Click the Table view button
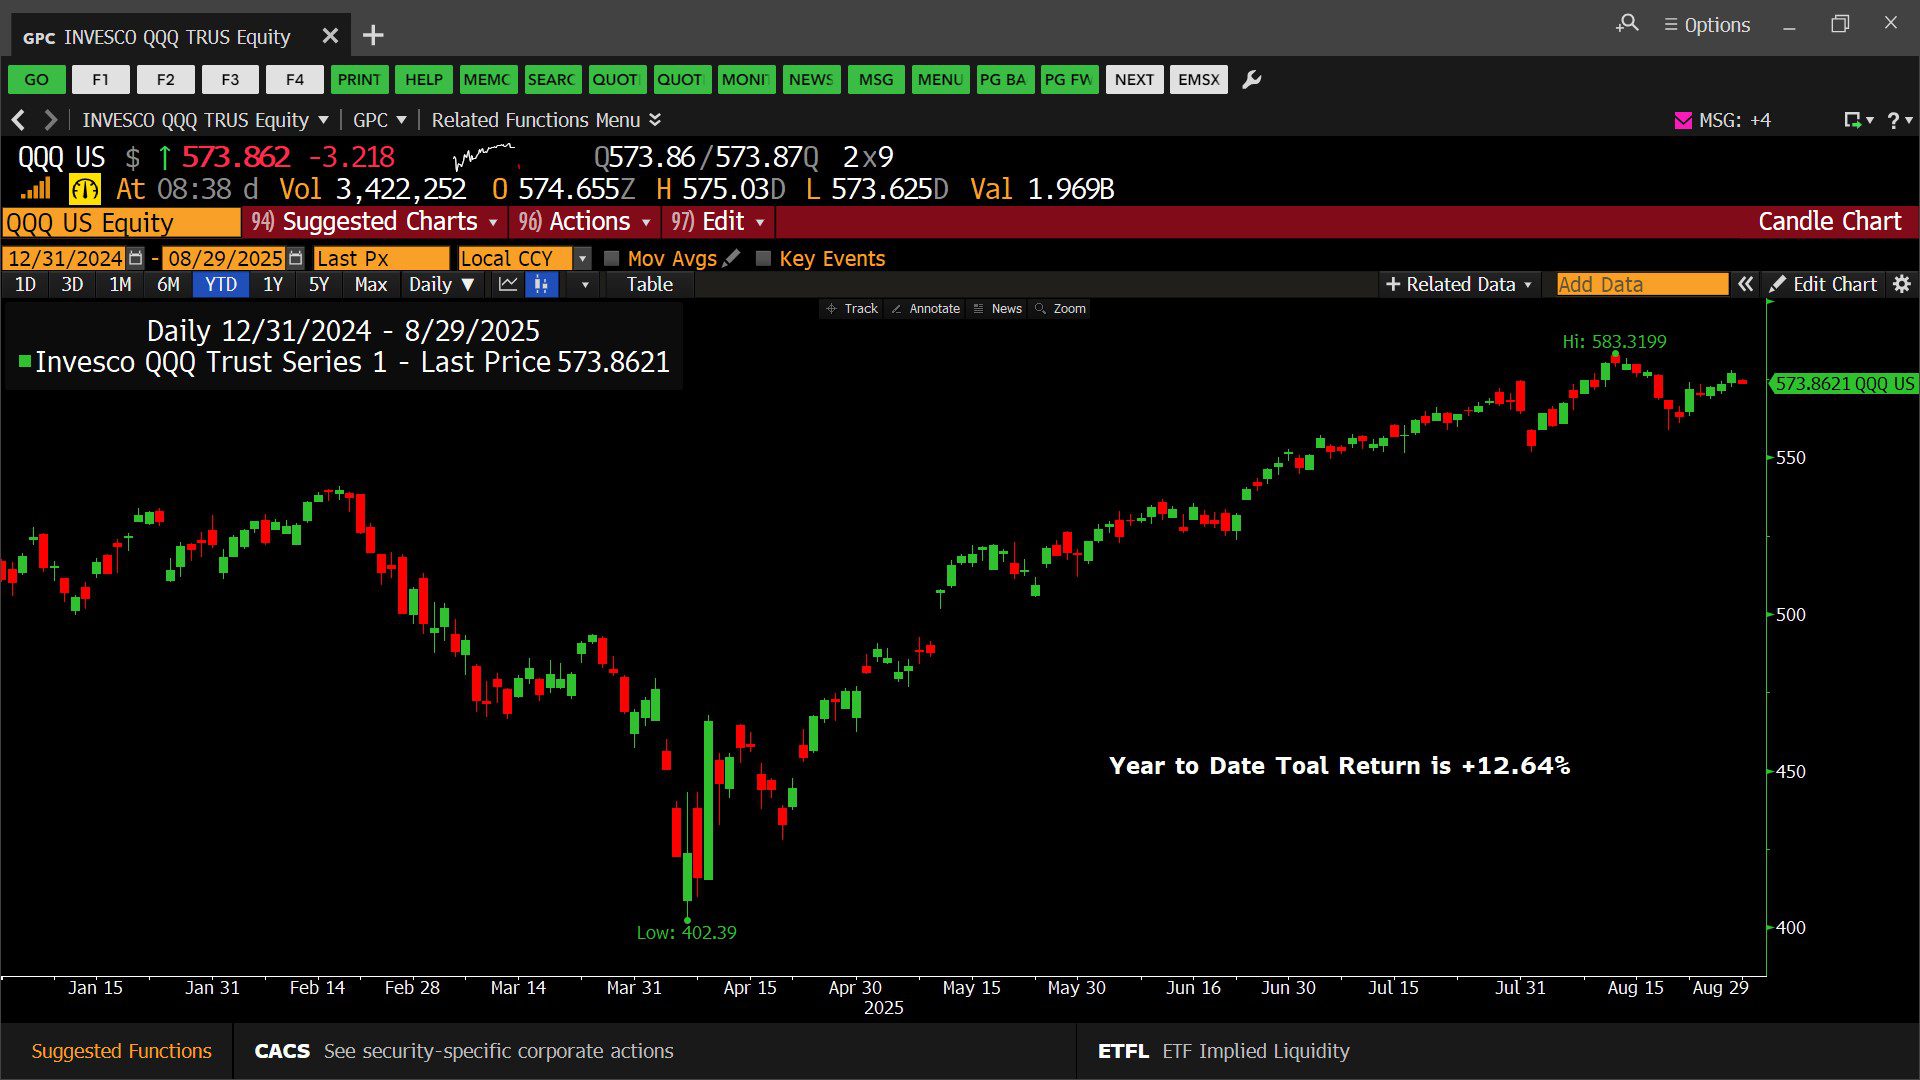 (x=649, y=285)
